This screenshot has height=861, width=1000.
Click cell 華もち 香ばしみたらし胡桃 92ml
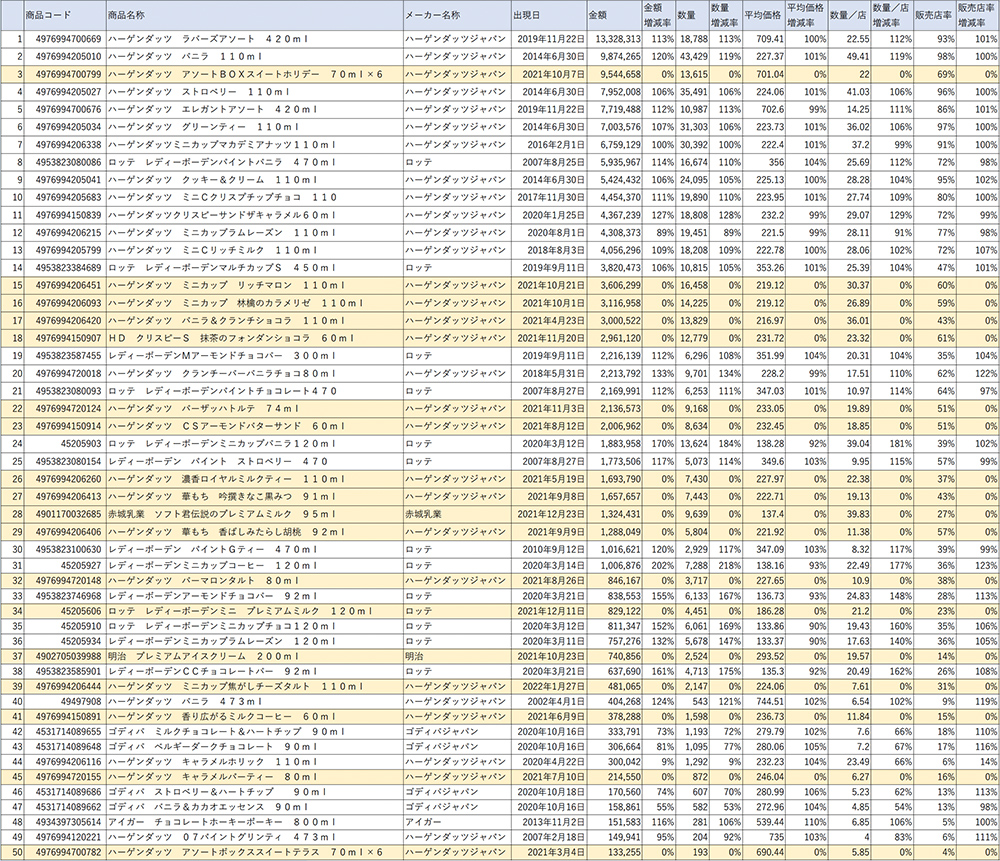(254, 531)
